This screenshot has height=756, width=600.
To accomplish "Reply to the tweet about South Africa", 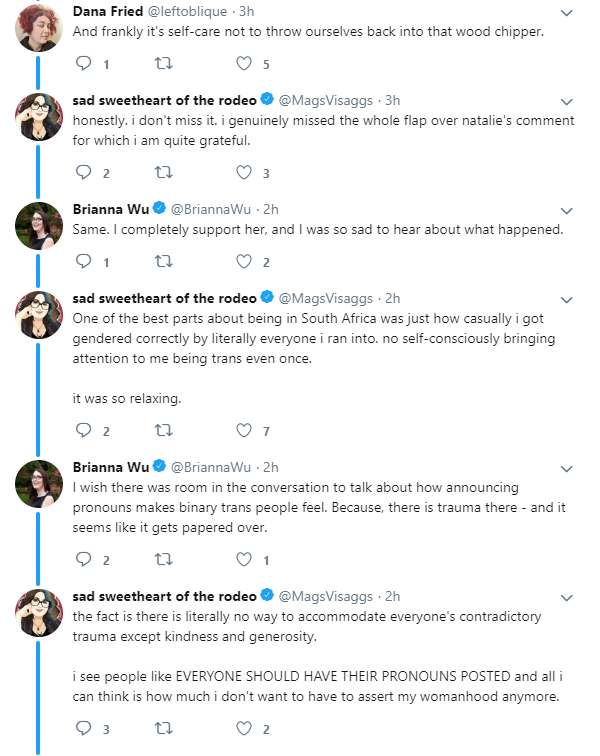I will click(x=84, y=430).
